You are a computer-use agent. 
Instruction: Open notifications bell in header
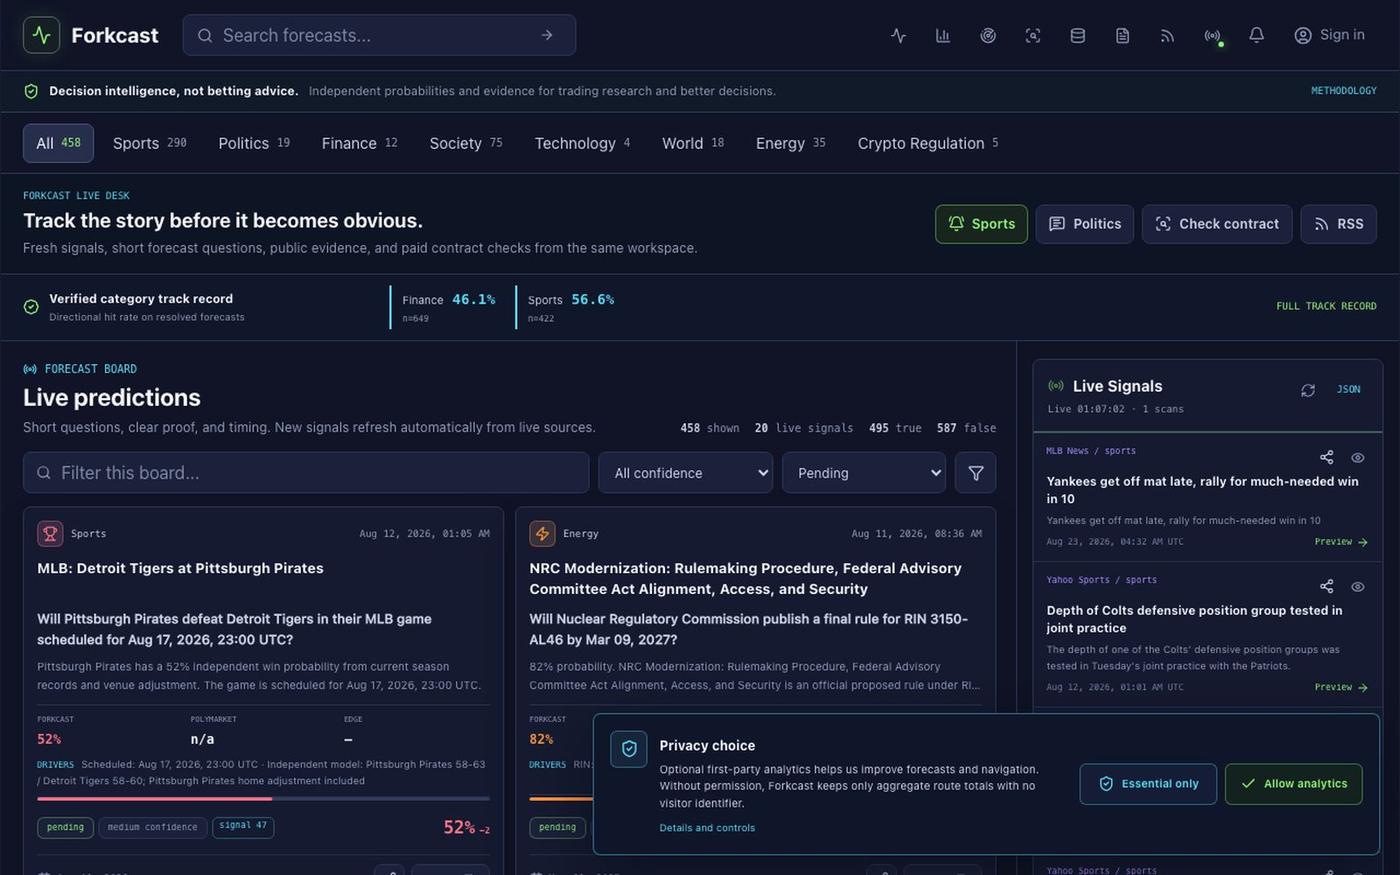point(1257,35)
